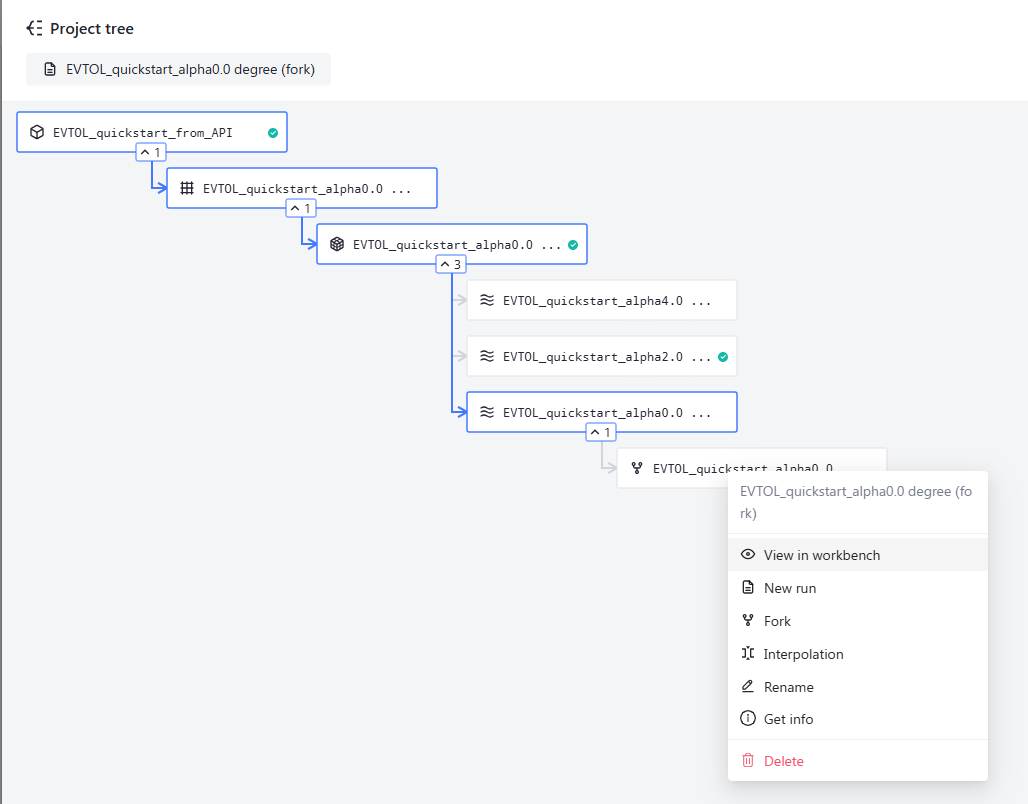This screenshot has height=804, width=1028.
Task: Select the EVTOL_quickstart_alpha4.0 case node
Action: coord(601,300)
